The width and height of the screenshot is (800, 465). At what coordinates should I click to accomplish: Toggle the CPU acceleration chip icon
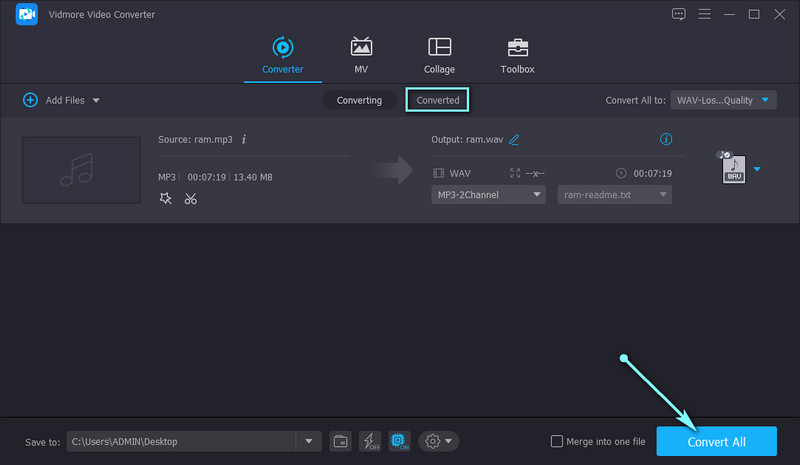(399, 441)
